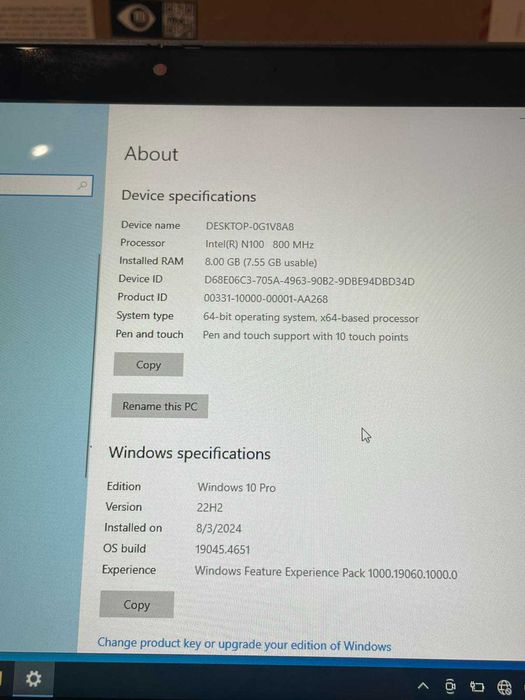Open the network globe tray icon

point(504,687)
